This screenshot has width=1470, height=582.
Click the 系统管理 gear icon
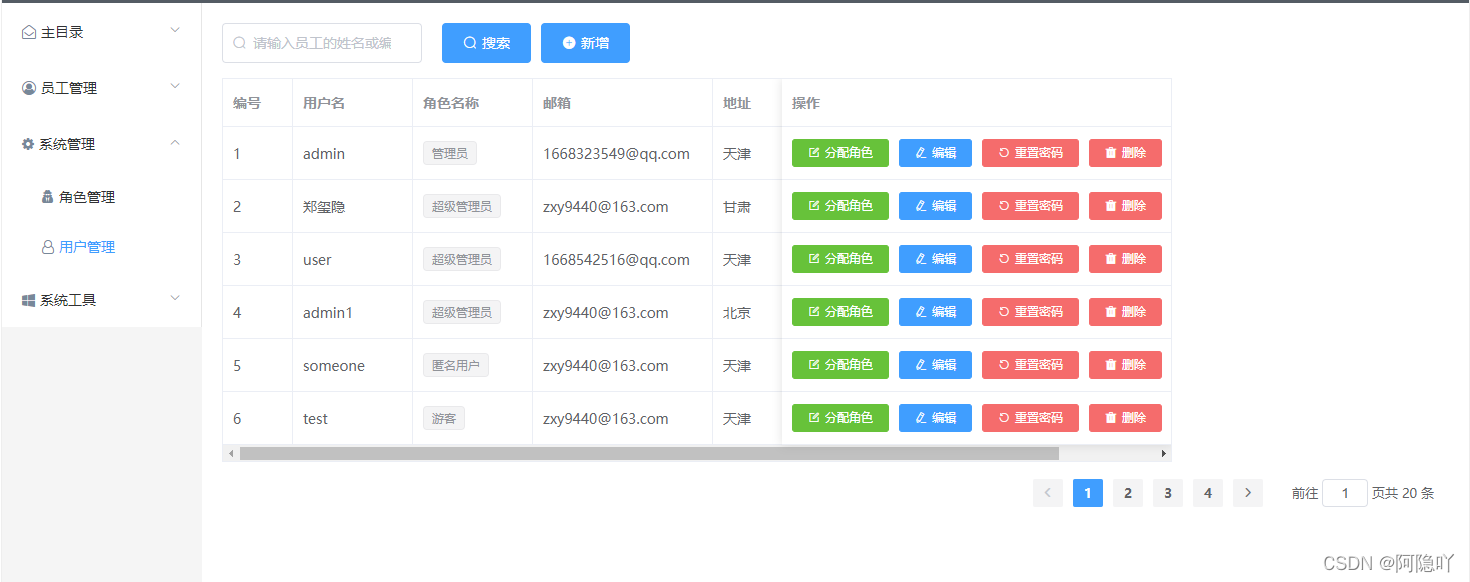28,144
